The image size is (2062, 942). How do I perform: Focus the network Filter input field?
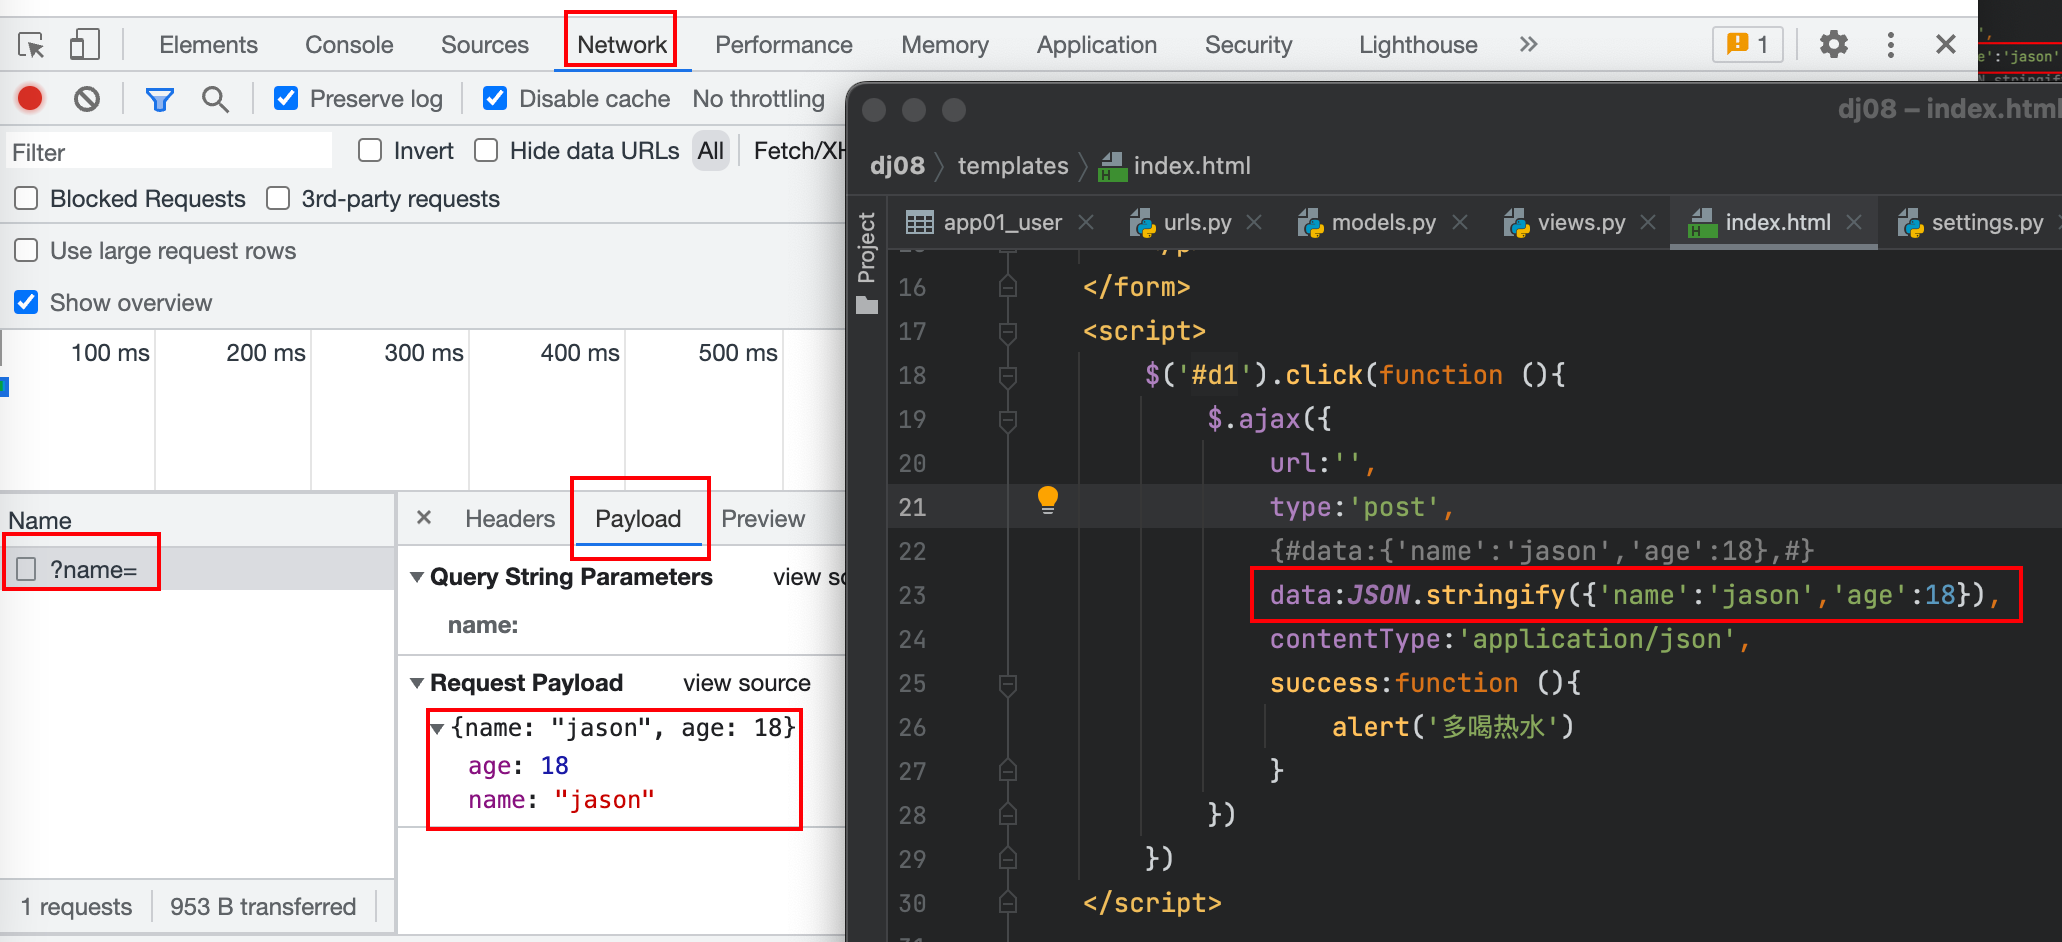tap(168, 152)
